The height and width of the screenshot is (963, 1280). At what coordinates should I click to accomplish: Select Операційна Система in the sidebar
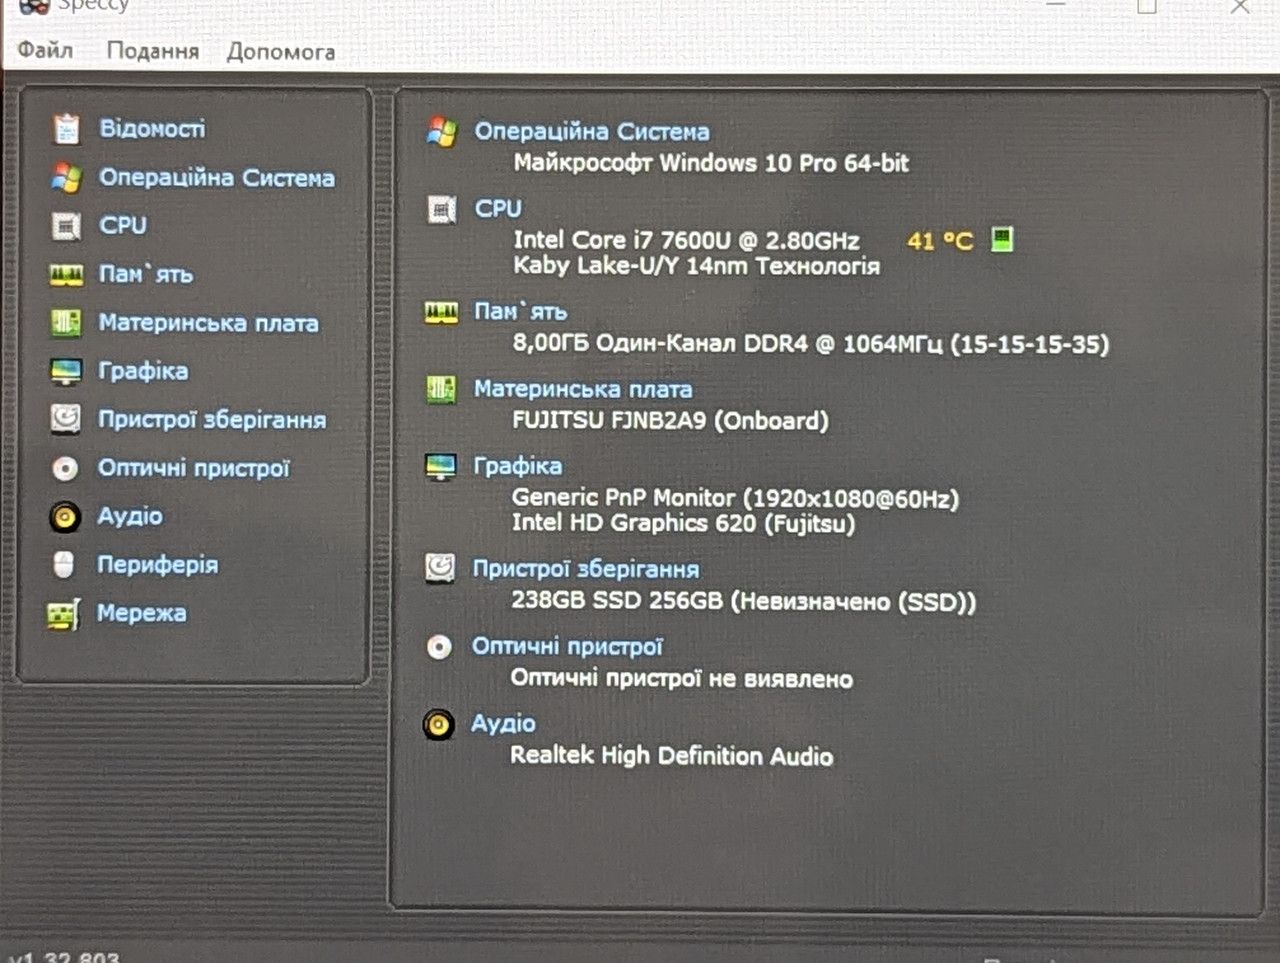point(217,178)
